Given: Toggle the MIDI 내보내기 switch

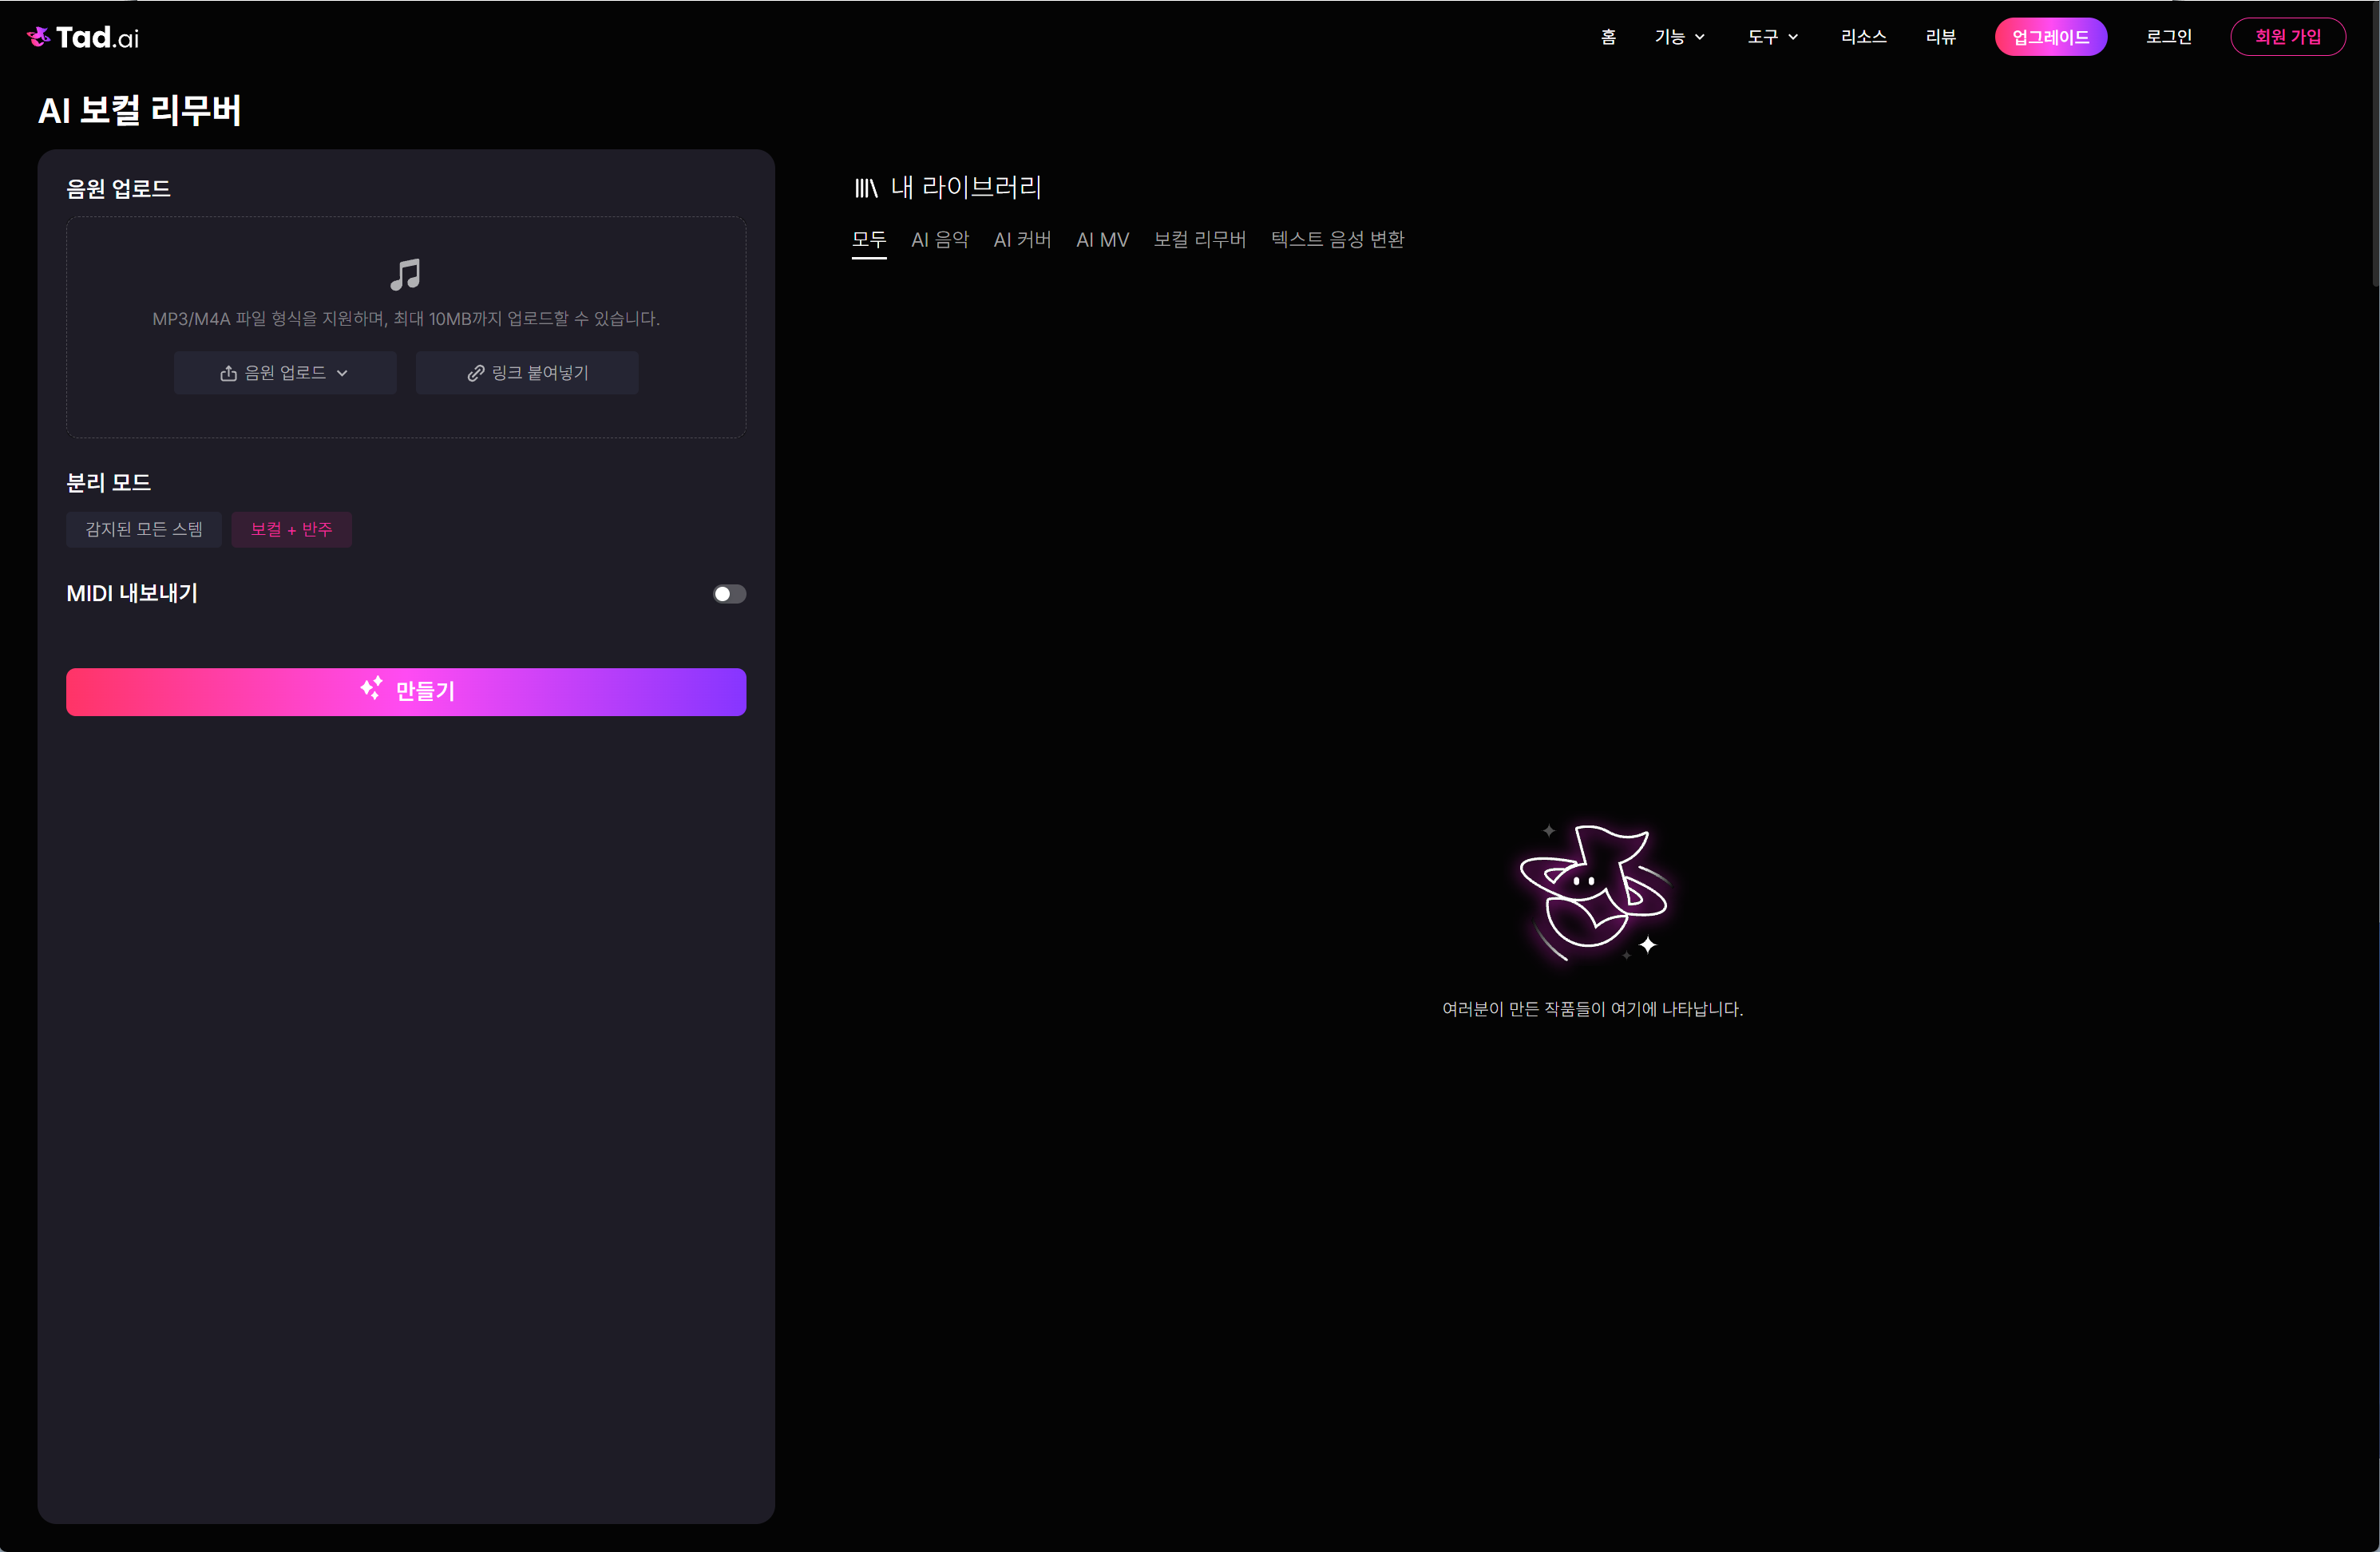Looking at the screenshot, I should 729,594.
